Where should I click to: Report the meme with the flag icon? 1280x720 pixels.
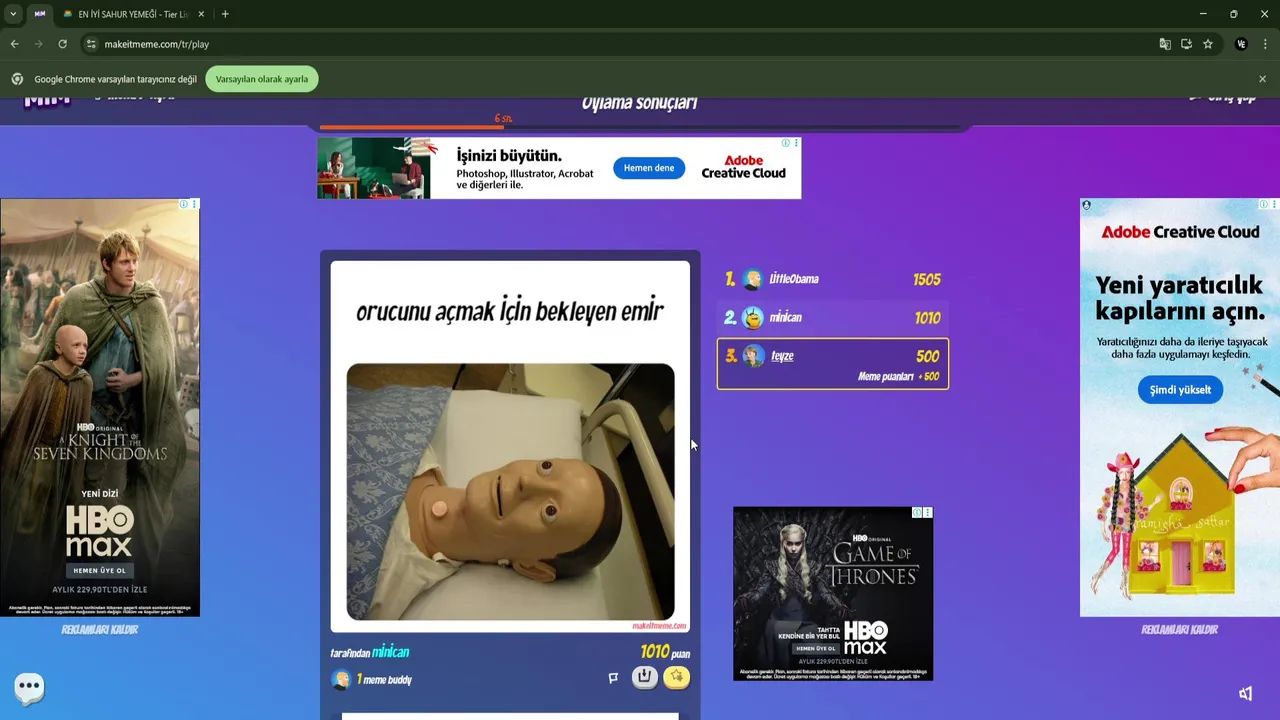(613, 678)
